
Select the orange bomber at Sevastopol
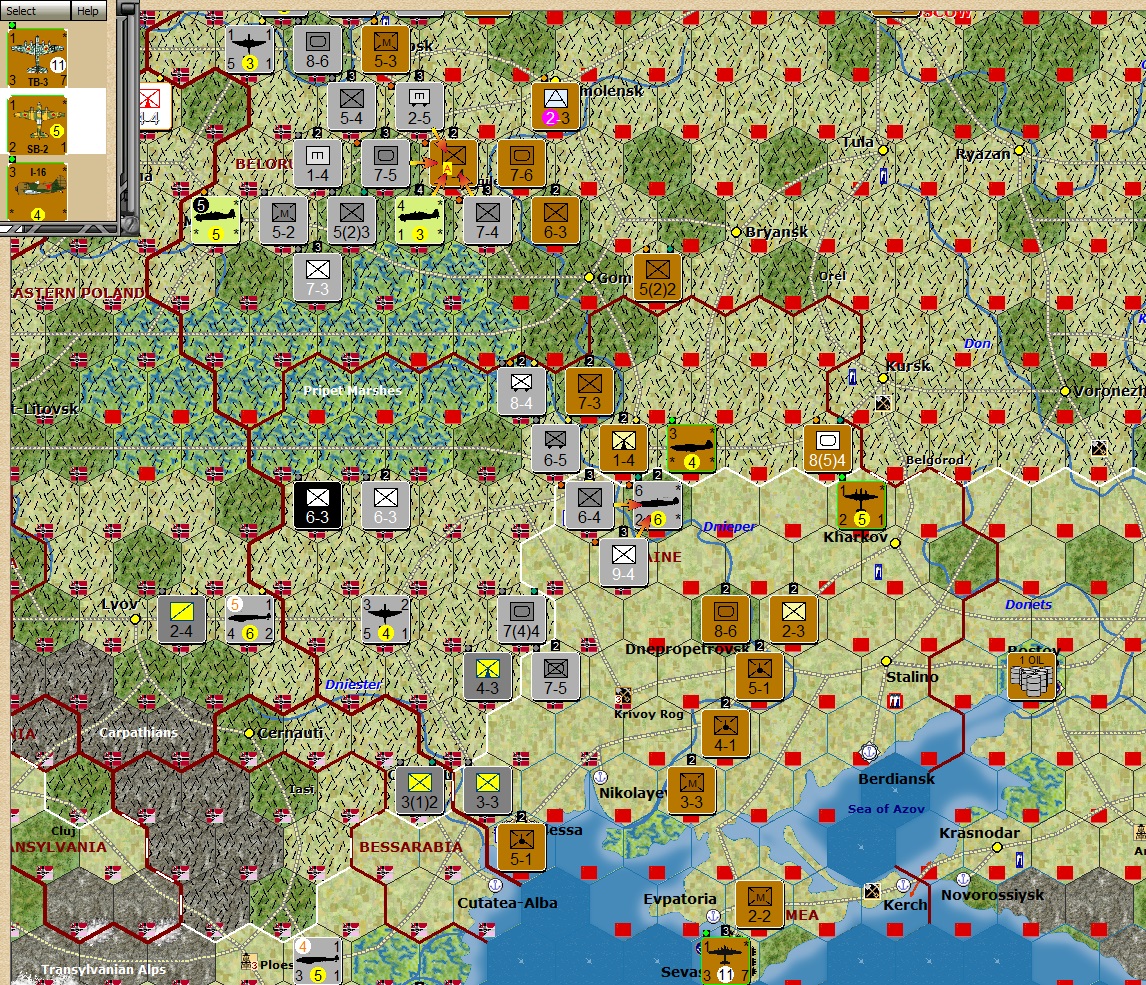coord(725,960)
